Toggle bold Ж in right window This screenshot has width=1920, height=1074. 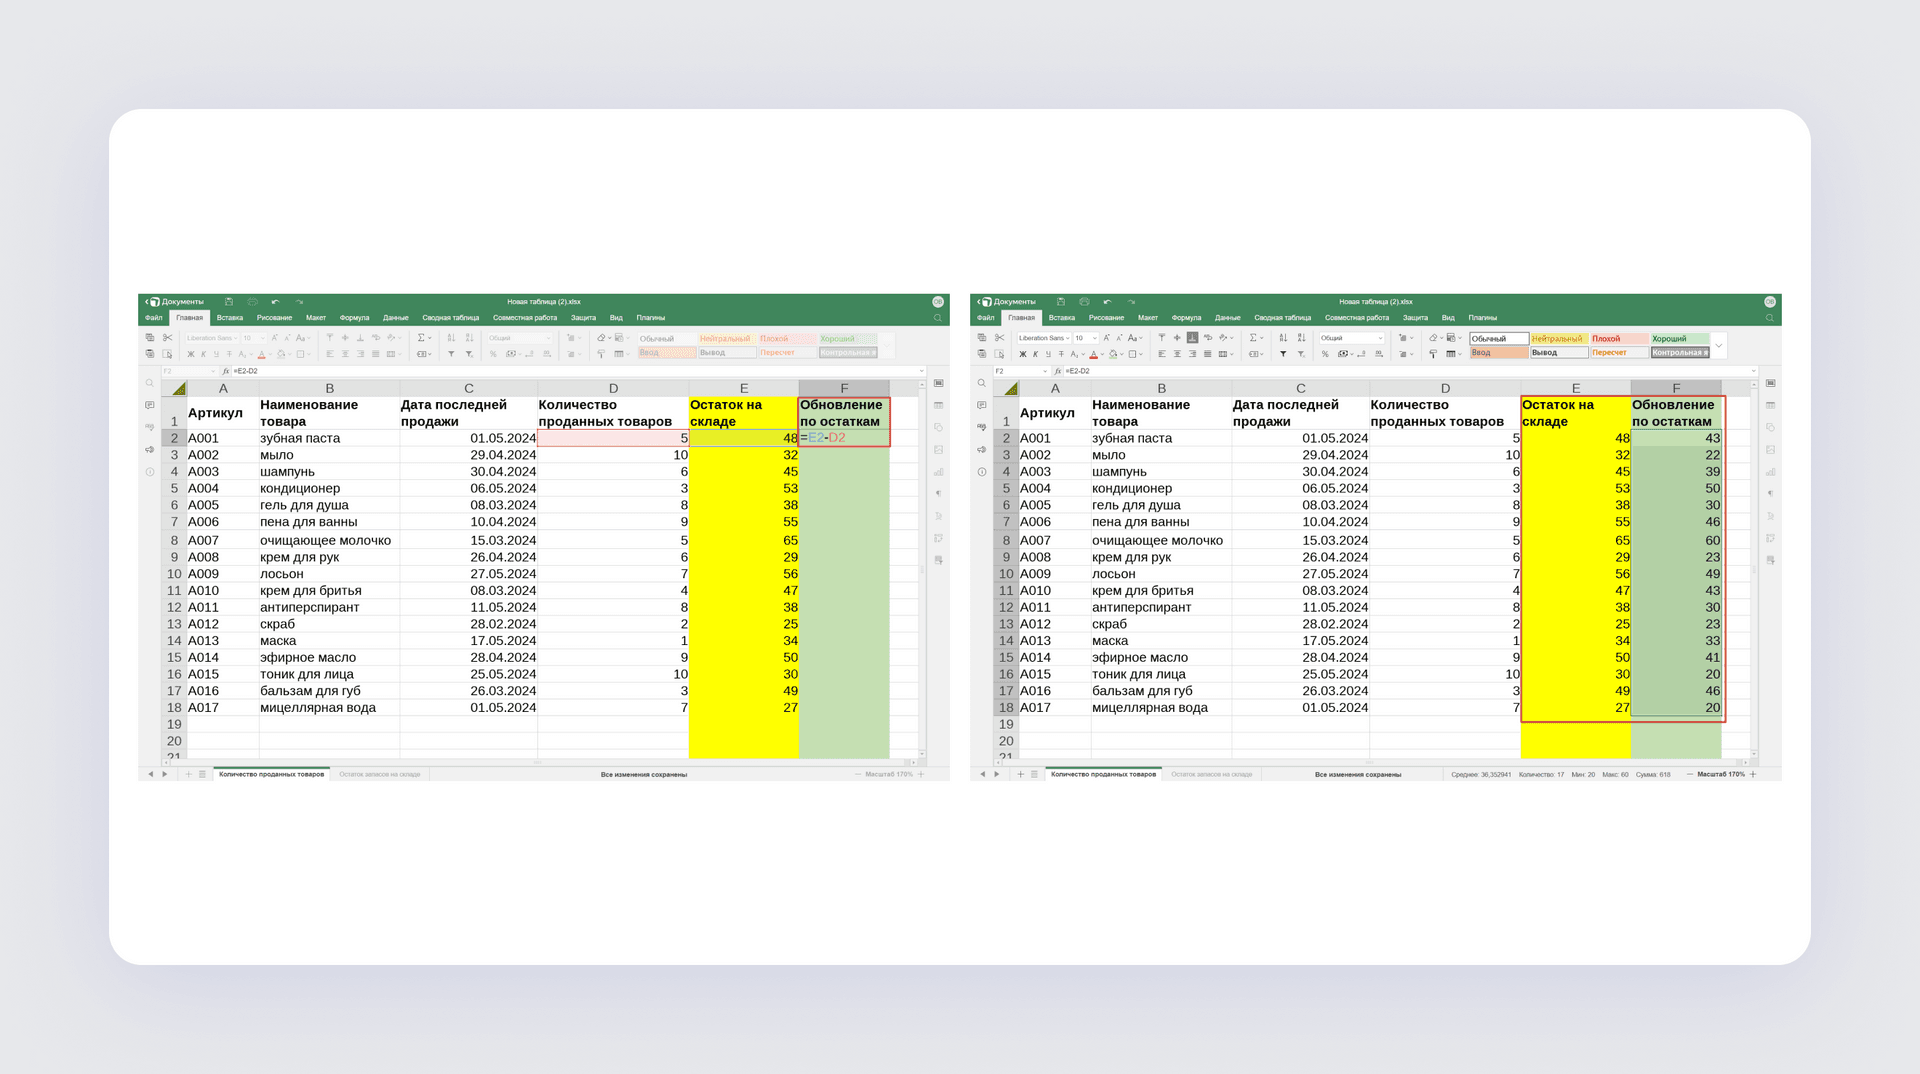click(1023, 354)
